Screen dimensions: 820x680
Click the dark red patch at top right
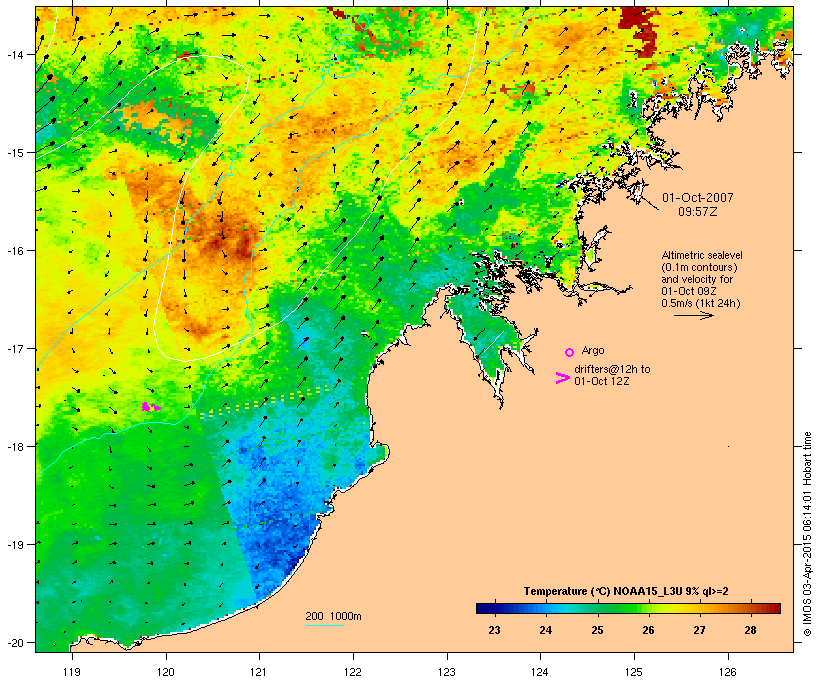(x=637, y=30)
